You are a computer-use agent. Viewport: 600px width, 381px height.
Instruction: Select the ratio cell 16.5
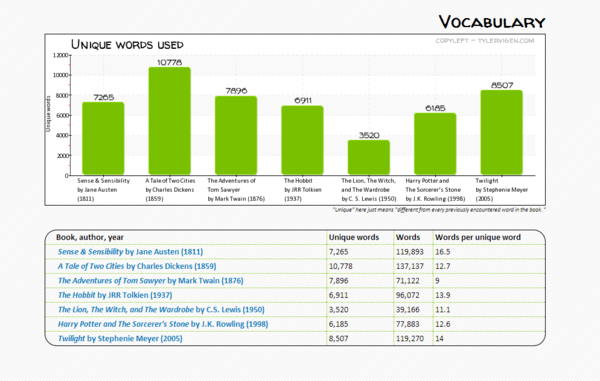click(443, 252)
